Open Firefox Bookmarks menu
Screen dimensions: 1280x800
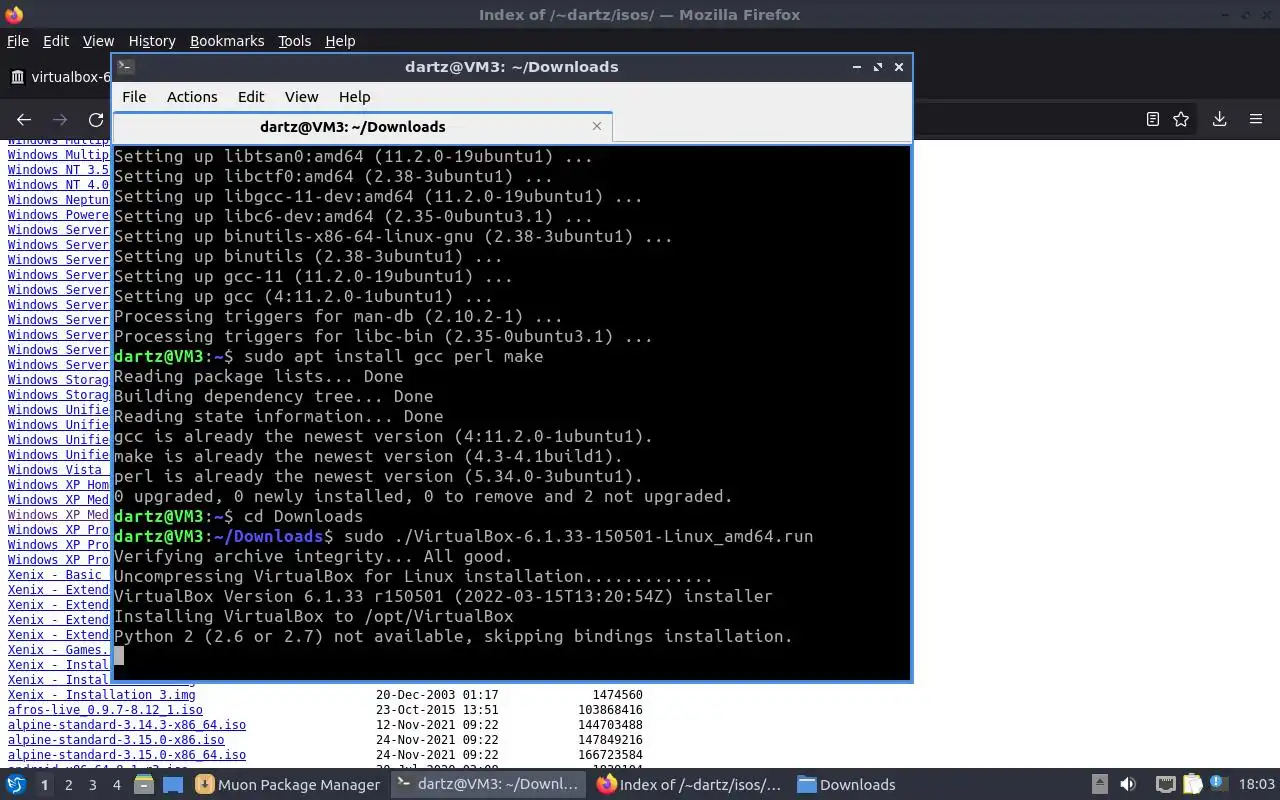tap(227, 41)
